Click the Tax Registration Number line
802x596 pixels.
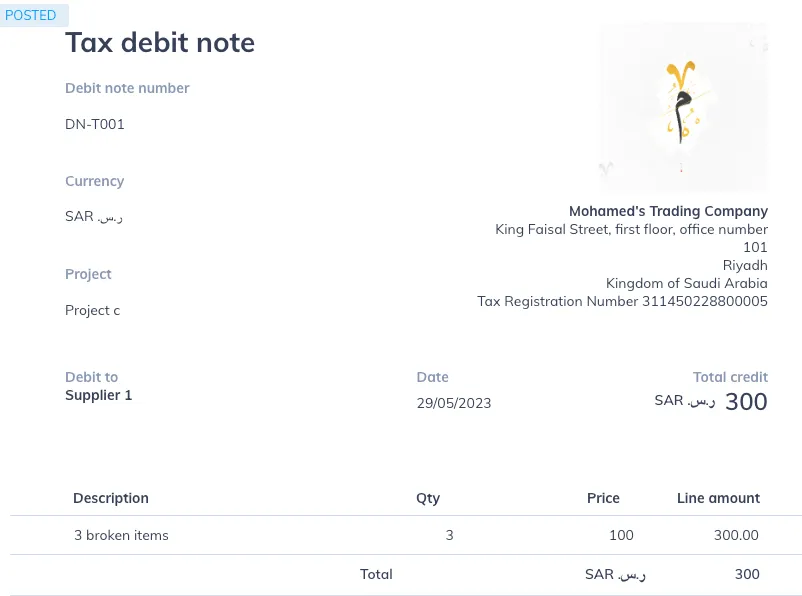click(622, 302)
